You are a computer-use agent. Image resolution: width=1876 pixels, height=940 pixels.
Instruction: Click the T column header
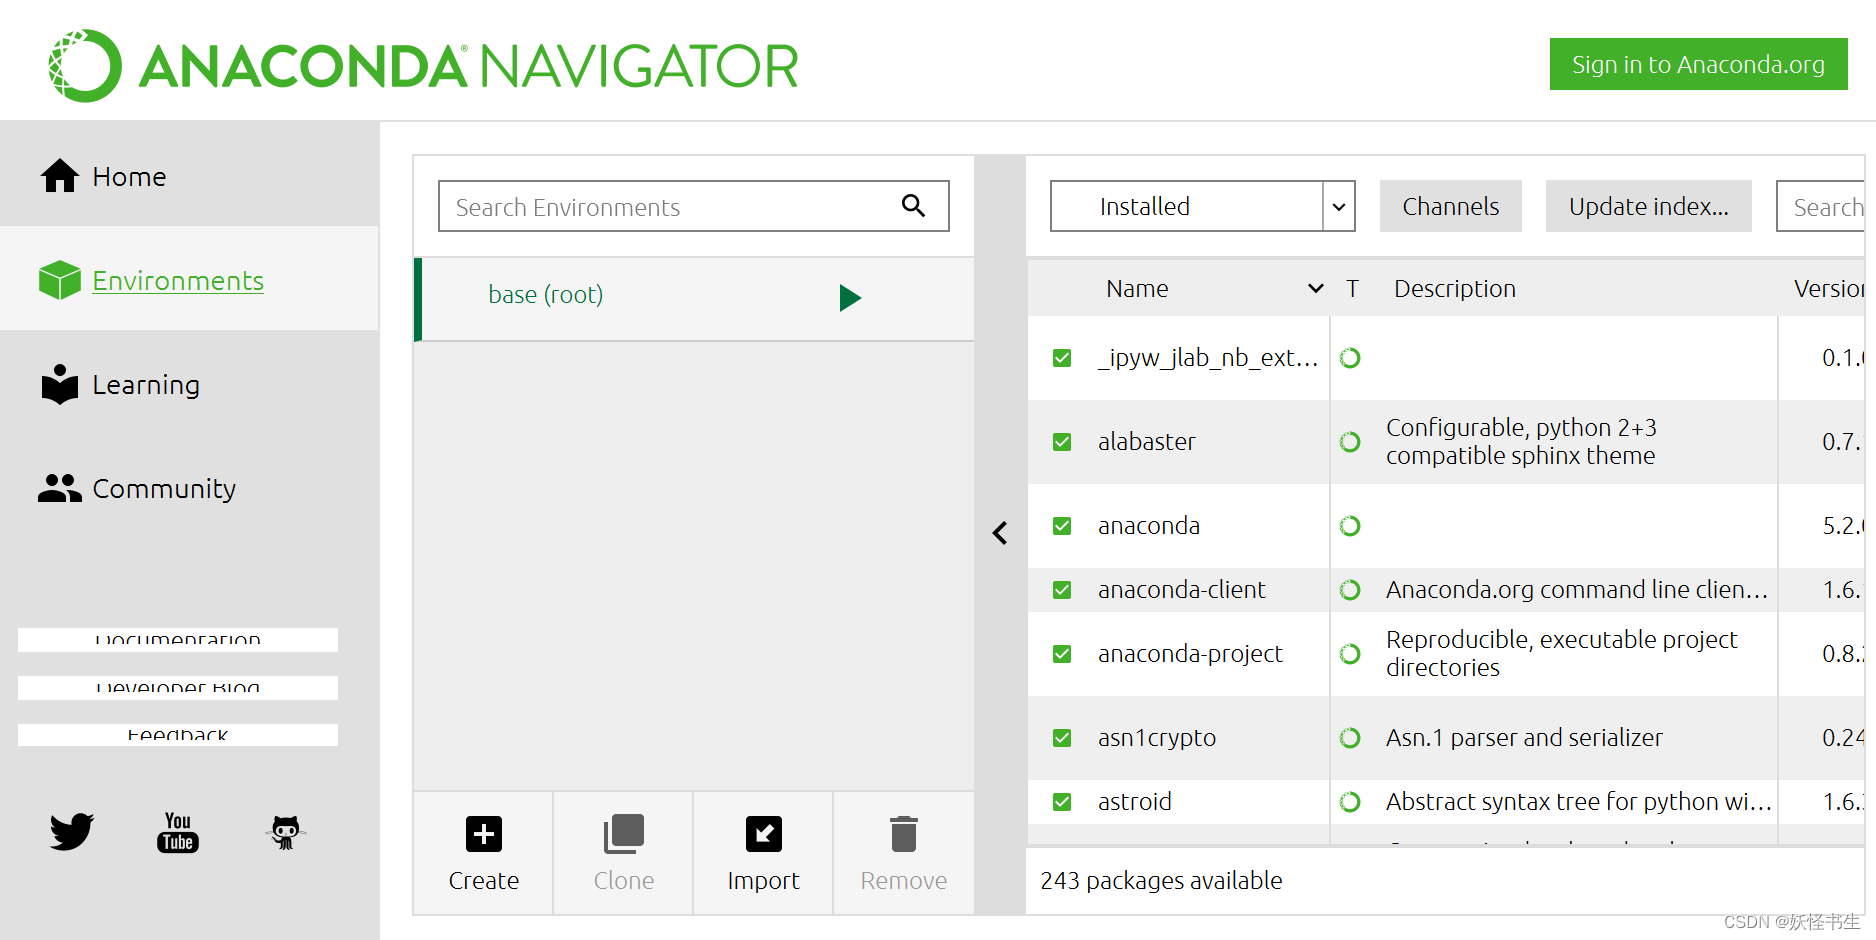pos(1352,289)
